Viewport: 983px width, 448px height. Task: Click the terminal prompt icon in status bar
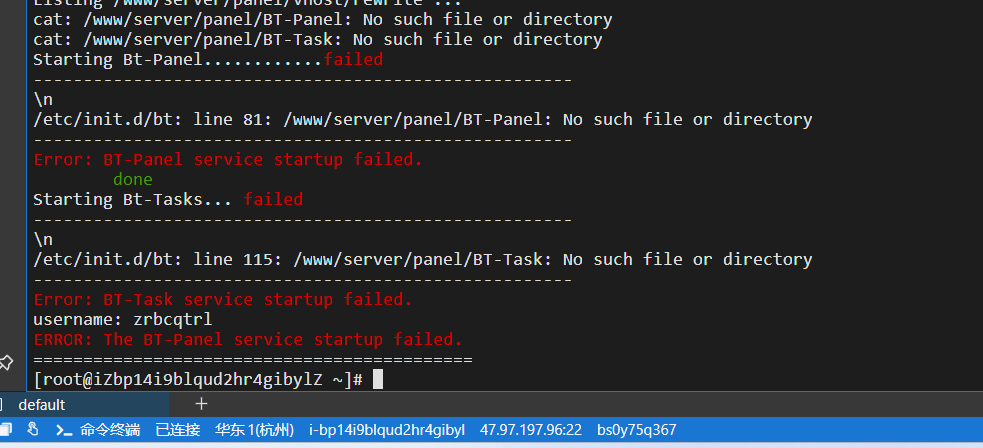(x=63, y=430)
